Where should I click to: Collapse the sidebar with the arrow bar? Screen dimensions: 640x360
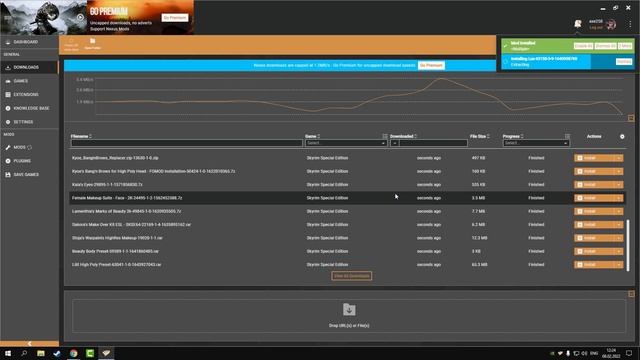(29, 344)
